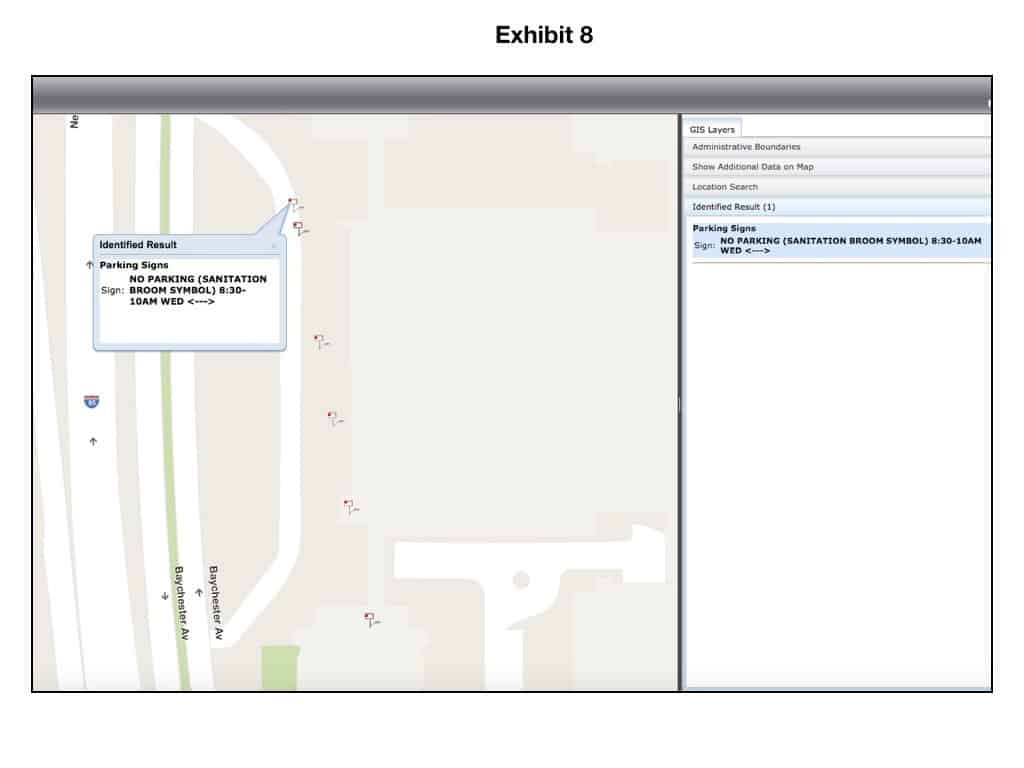
Task: Click the divider handle between map and panel
Action: (680, 403)
